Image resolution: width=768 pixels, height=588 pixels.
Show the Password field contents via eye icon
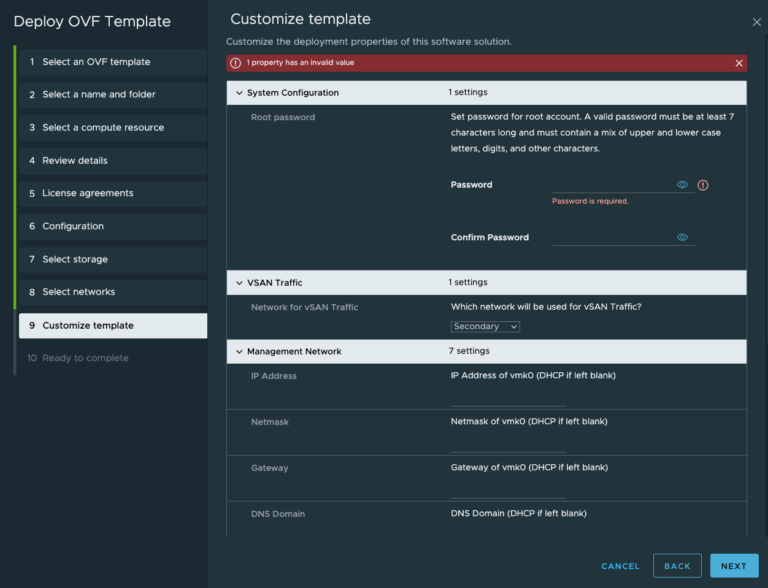[x=682, y=185]
